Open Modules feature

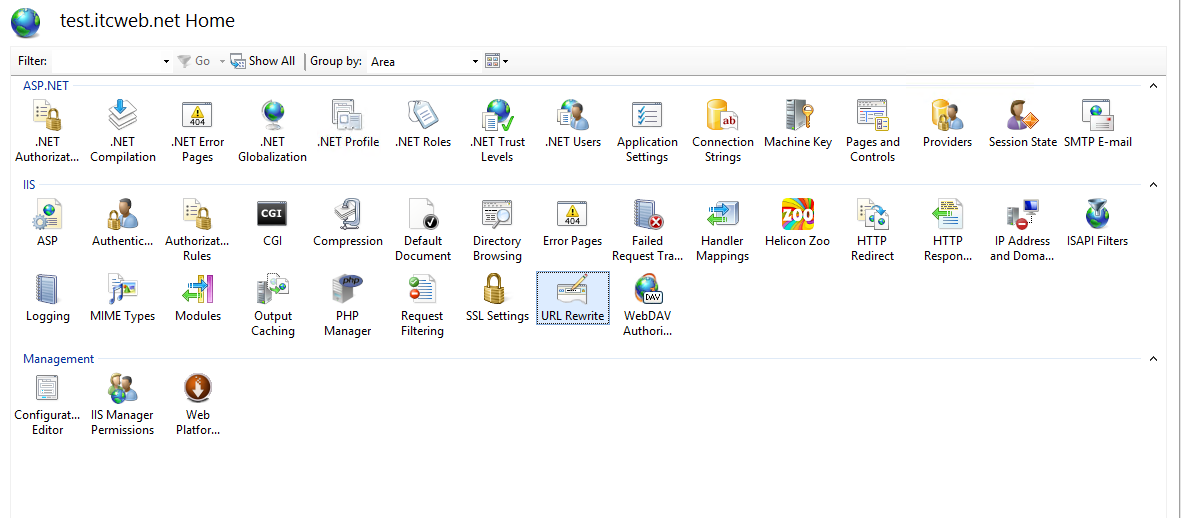click(197, 299)
